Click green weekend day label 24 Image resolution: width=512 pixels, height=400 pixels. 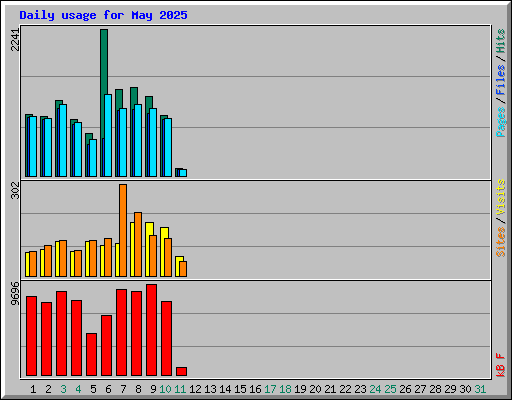point(375,389)
